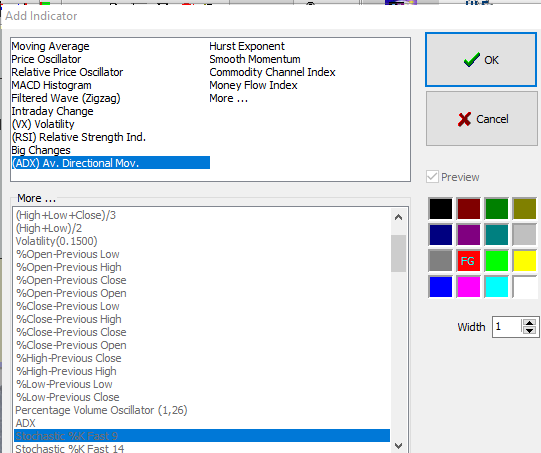Viewport: 541px width, 453px height.
Task: Select Stochastic %K Fast 14 item
Action: coord(70,449)
